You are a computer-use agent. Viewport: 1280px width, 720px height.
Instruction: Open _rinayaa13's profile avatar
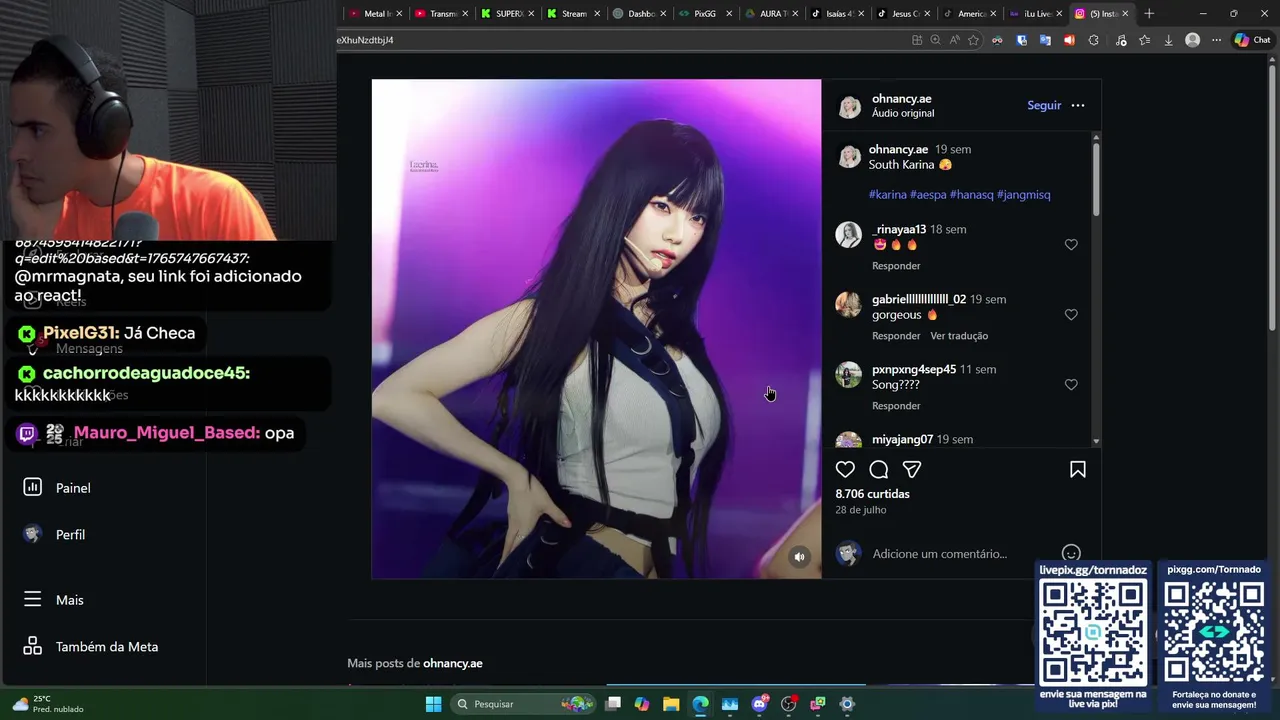(x=848, y=234)
